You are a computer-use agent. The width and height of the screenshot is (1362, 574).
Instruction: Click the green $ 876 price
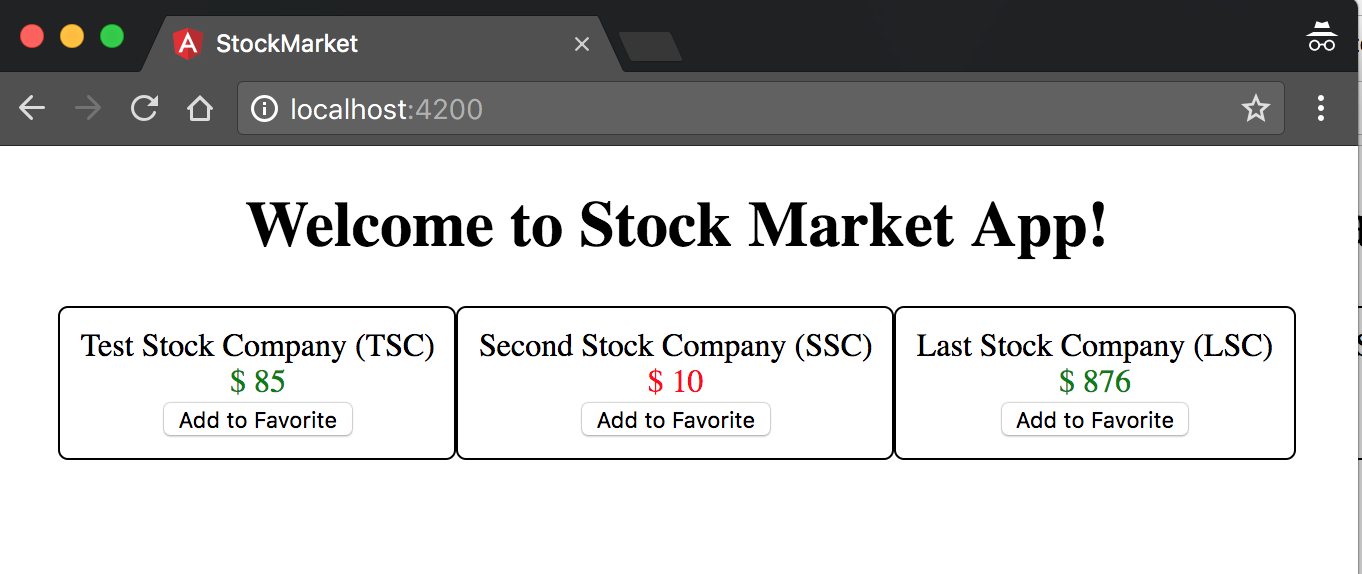coord(1095,381)
